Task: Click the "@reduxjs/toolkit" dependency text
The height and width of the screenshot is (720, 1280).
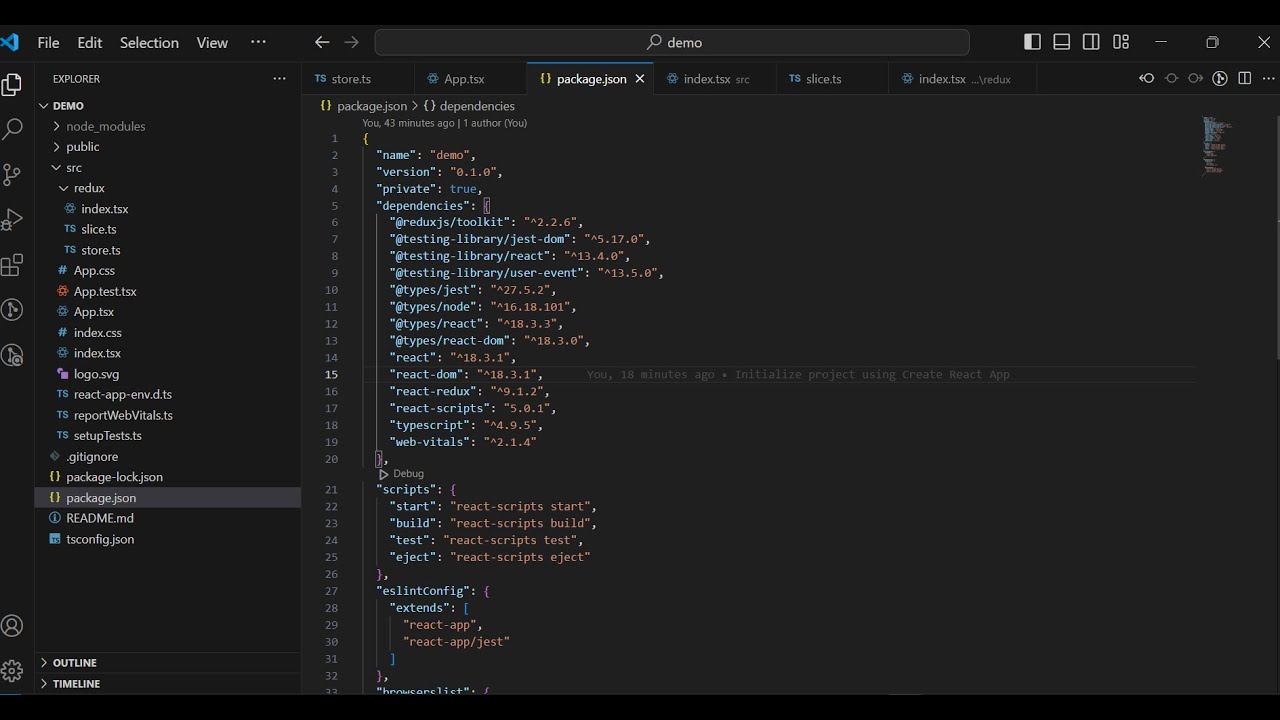Action: tap(449, 222)
